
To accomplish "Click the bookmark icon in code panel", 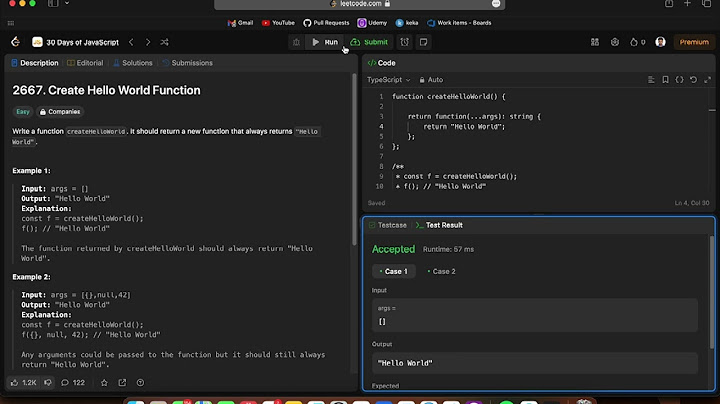I will click(665, 80).
